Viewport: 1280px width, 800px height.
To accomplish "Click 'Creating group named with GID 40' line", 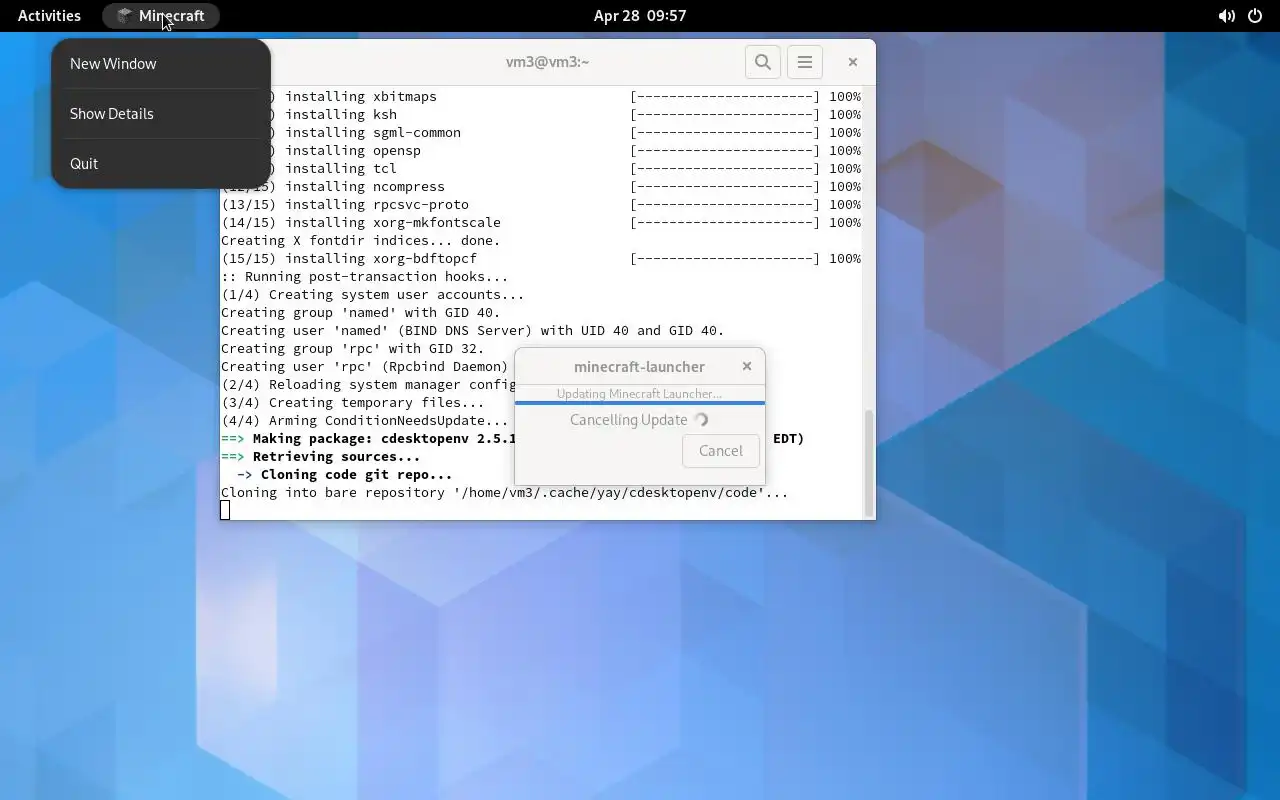I will click(x=361, y=313).
